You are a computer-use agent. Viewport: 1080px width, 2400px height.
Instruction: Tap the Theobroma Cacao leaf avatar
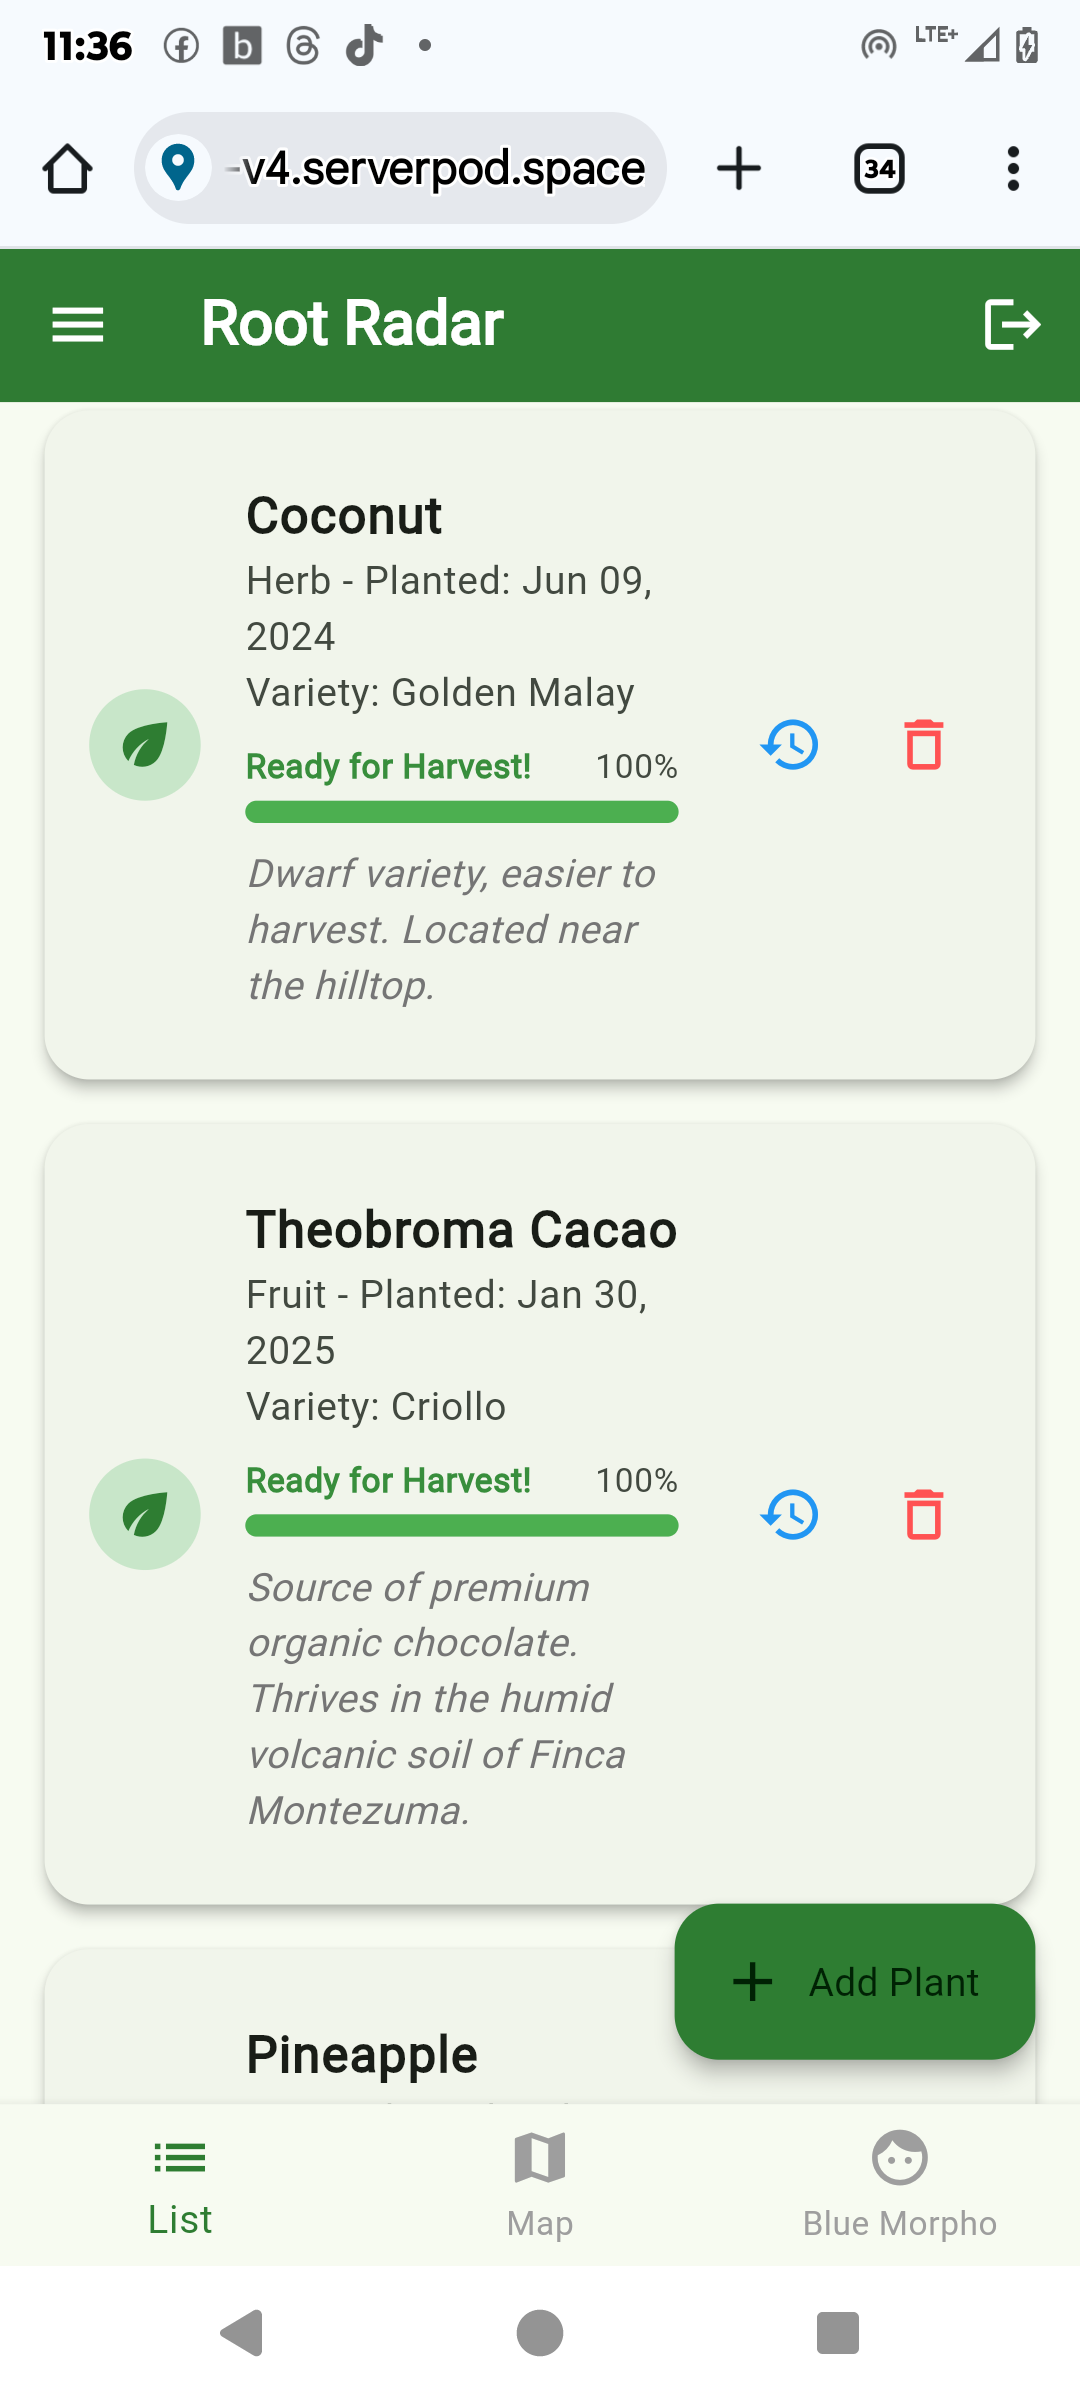click(145, 1514)
